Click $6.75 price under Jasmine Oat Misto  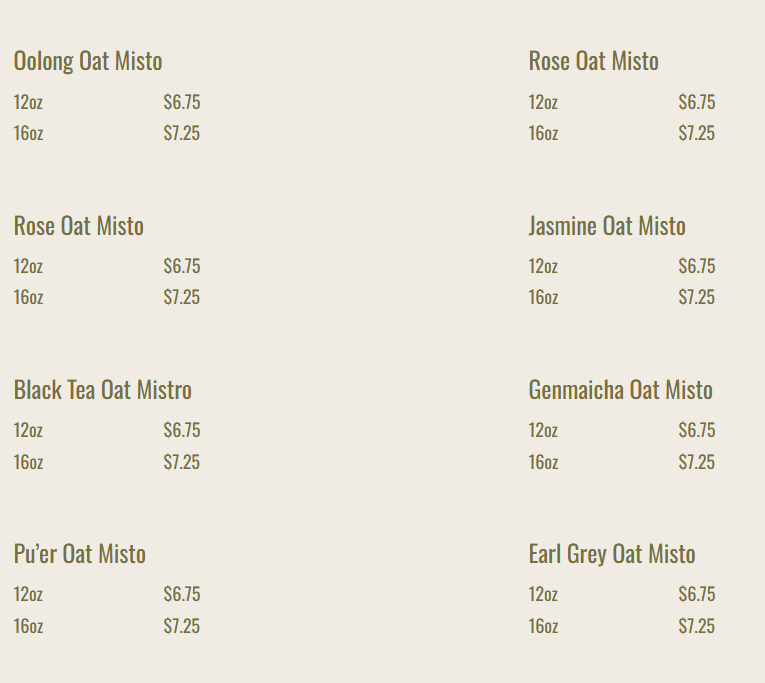[x=697, y=266]
